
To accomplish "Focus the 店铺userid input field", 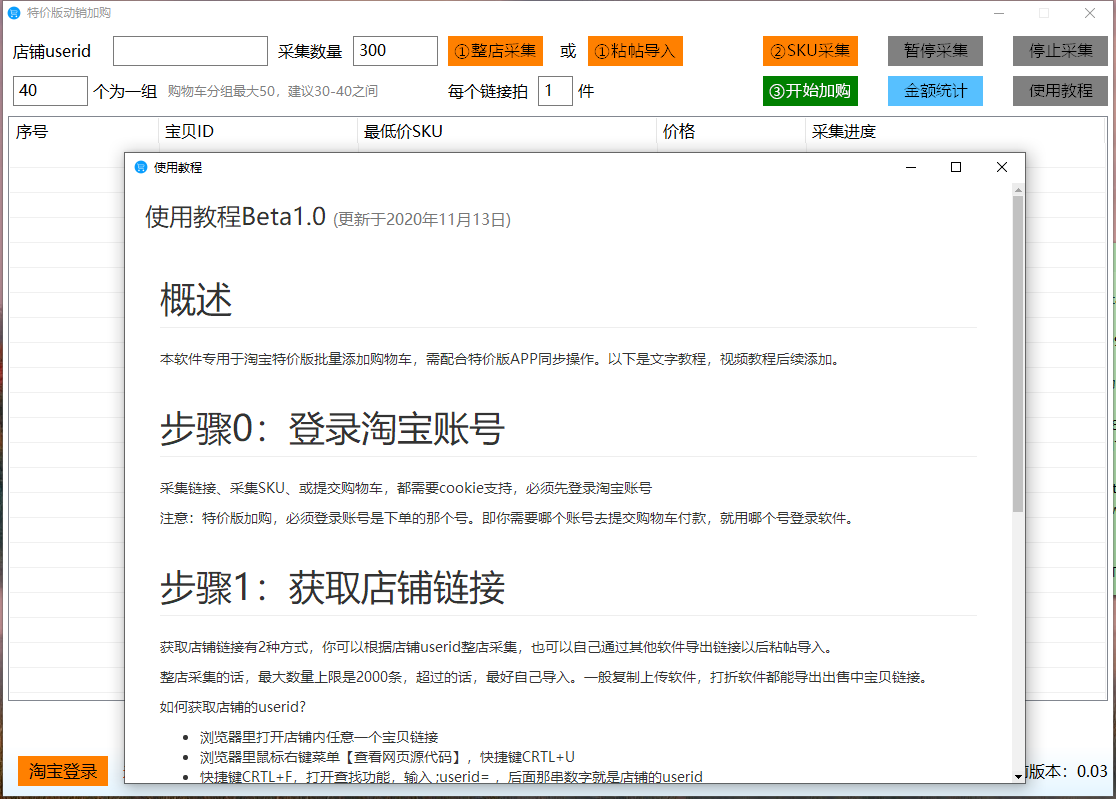I will coord(190,51).
